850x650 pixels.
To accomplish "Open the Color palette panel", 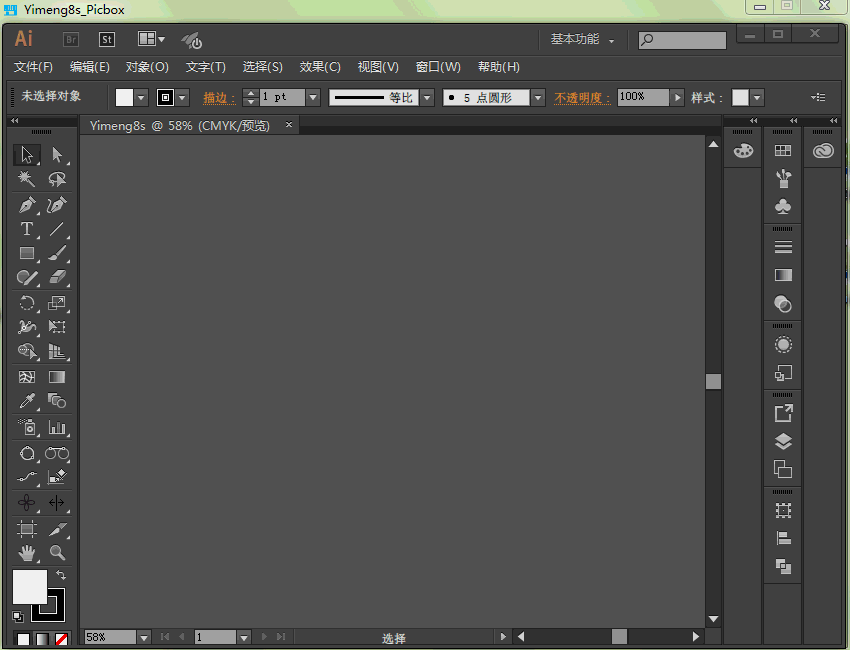I will click(743, 151).
